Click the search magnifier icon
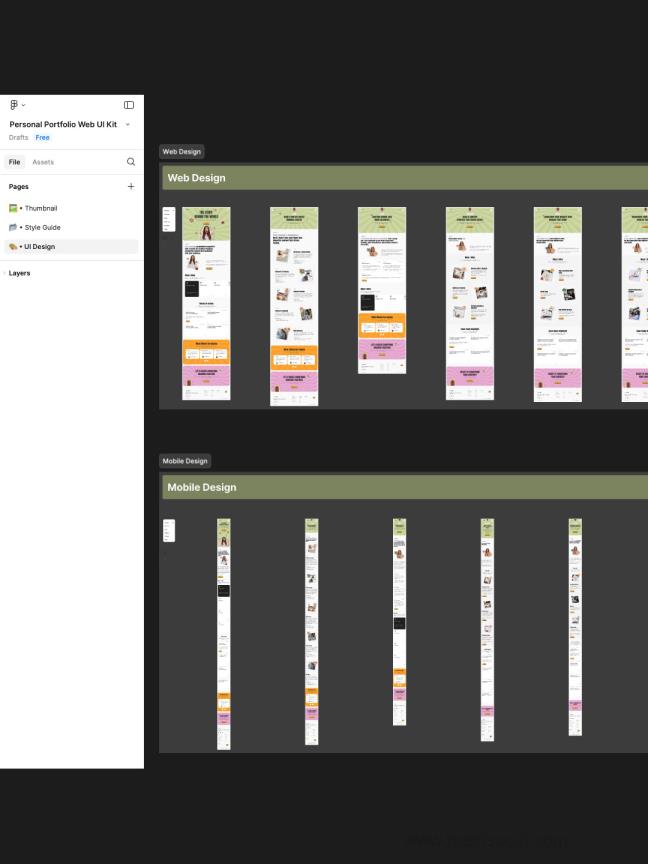The width and height of the screenshot is (648, 864). 130,162
